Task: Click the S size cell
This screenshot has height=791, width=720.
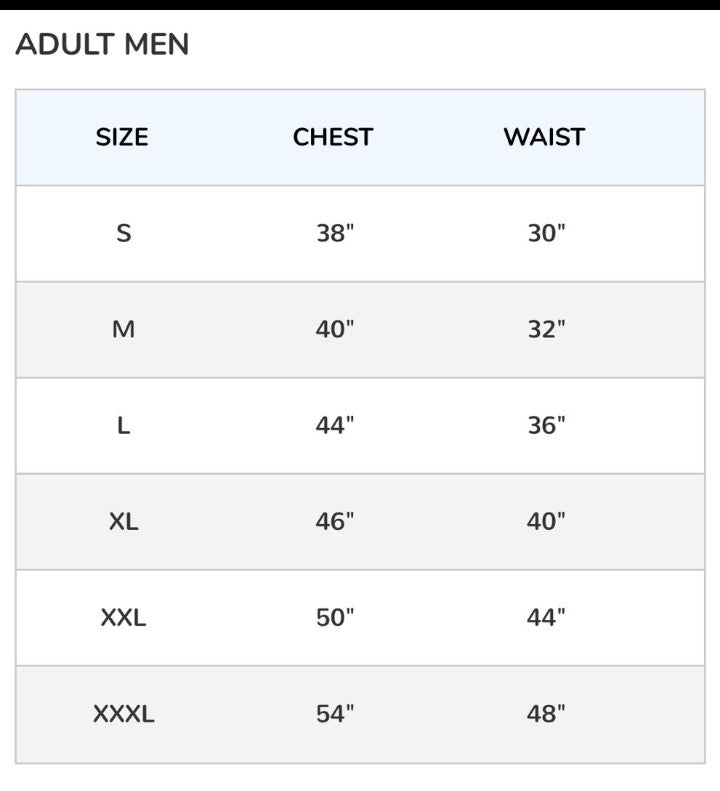Action: [x=123, y=234]
